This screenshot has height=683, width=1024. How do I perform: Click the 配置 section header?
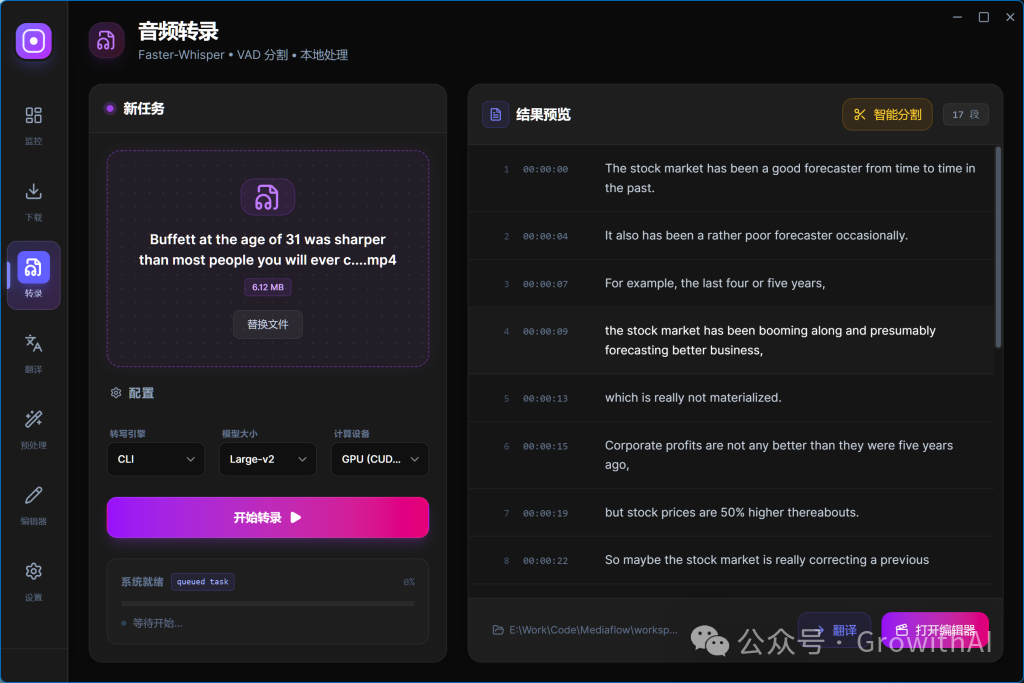click(132, 393)
